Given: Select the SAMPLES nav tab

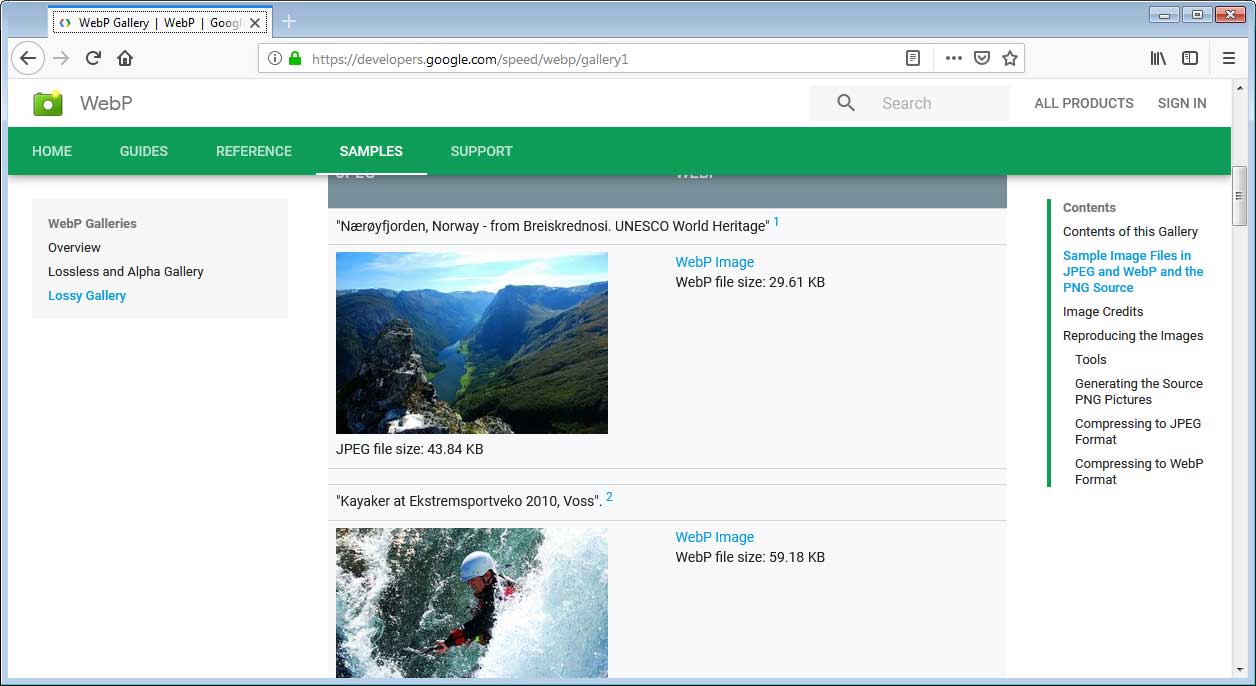Looking at the screenshot, I should point(371,151).
